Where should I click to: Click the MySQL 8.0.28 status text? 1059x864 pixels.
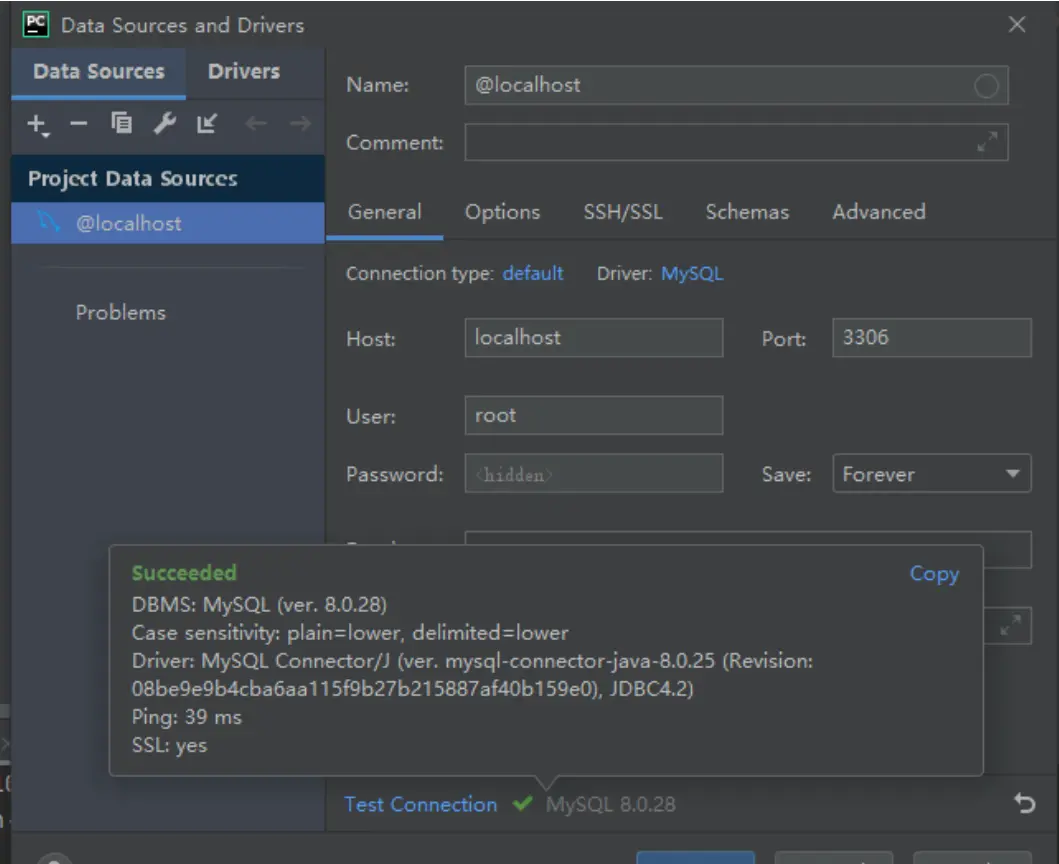click(x=611, y=805)
